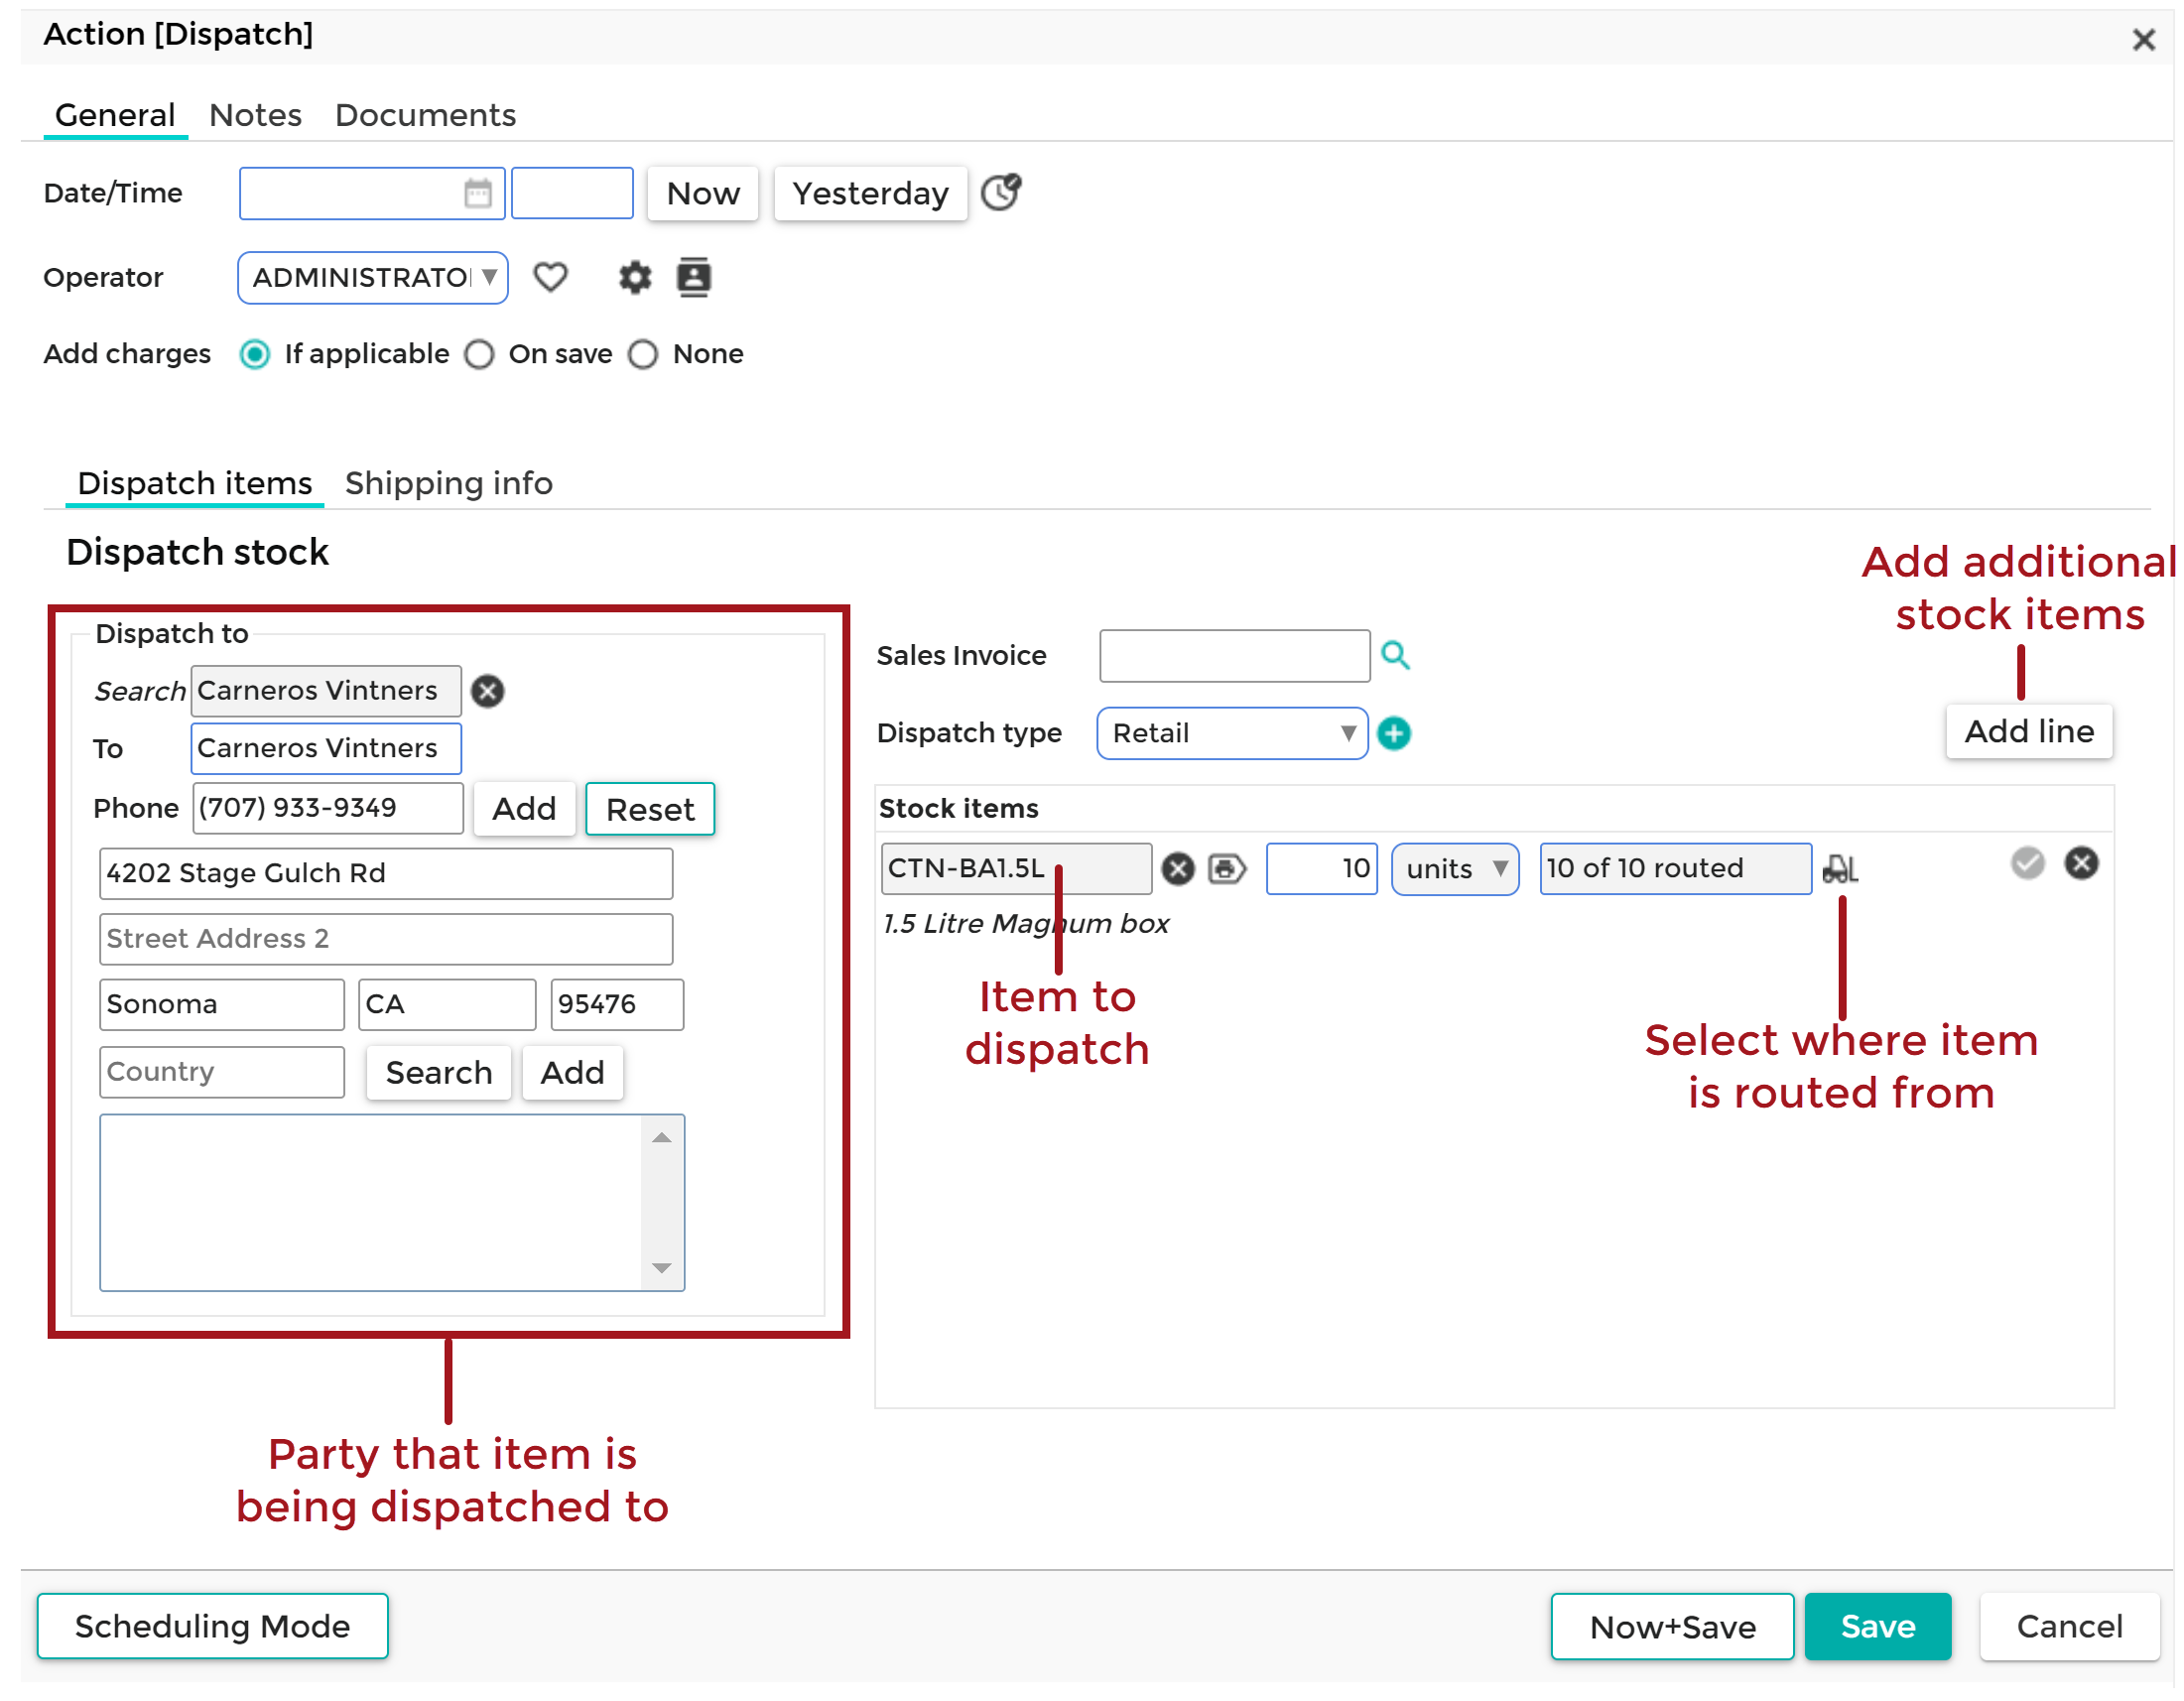Screen dimensions: 2184x1701
Task: Click the 4202 Stage Gulch Rd field
Action: [x=386, y=874]
